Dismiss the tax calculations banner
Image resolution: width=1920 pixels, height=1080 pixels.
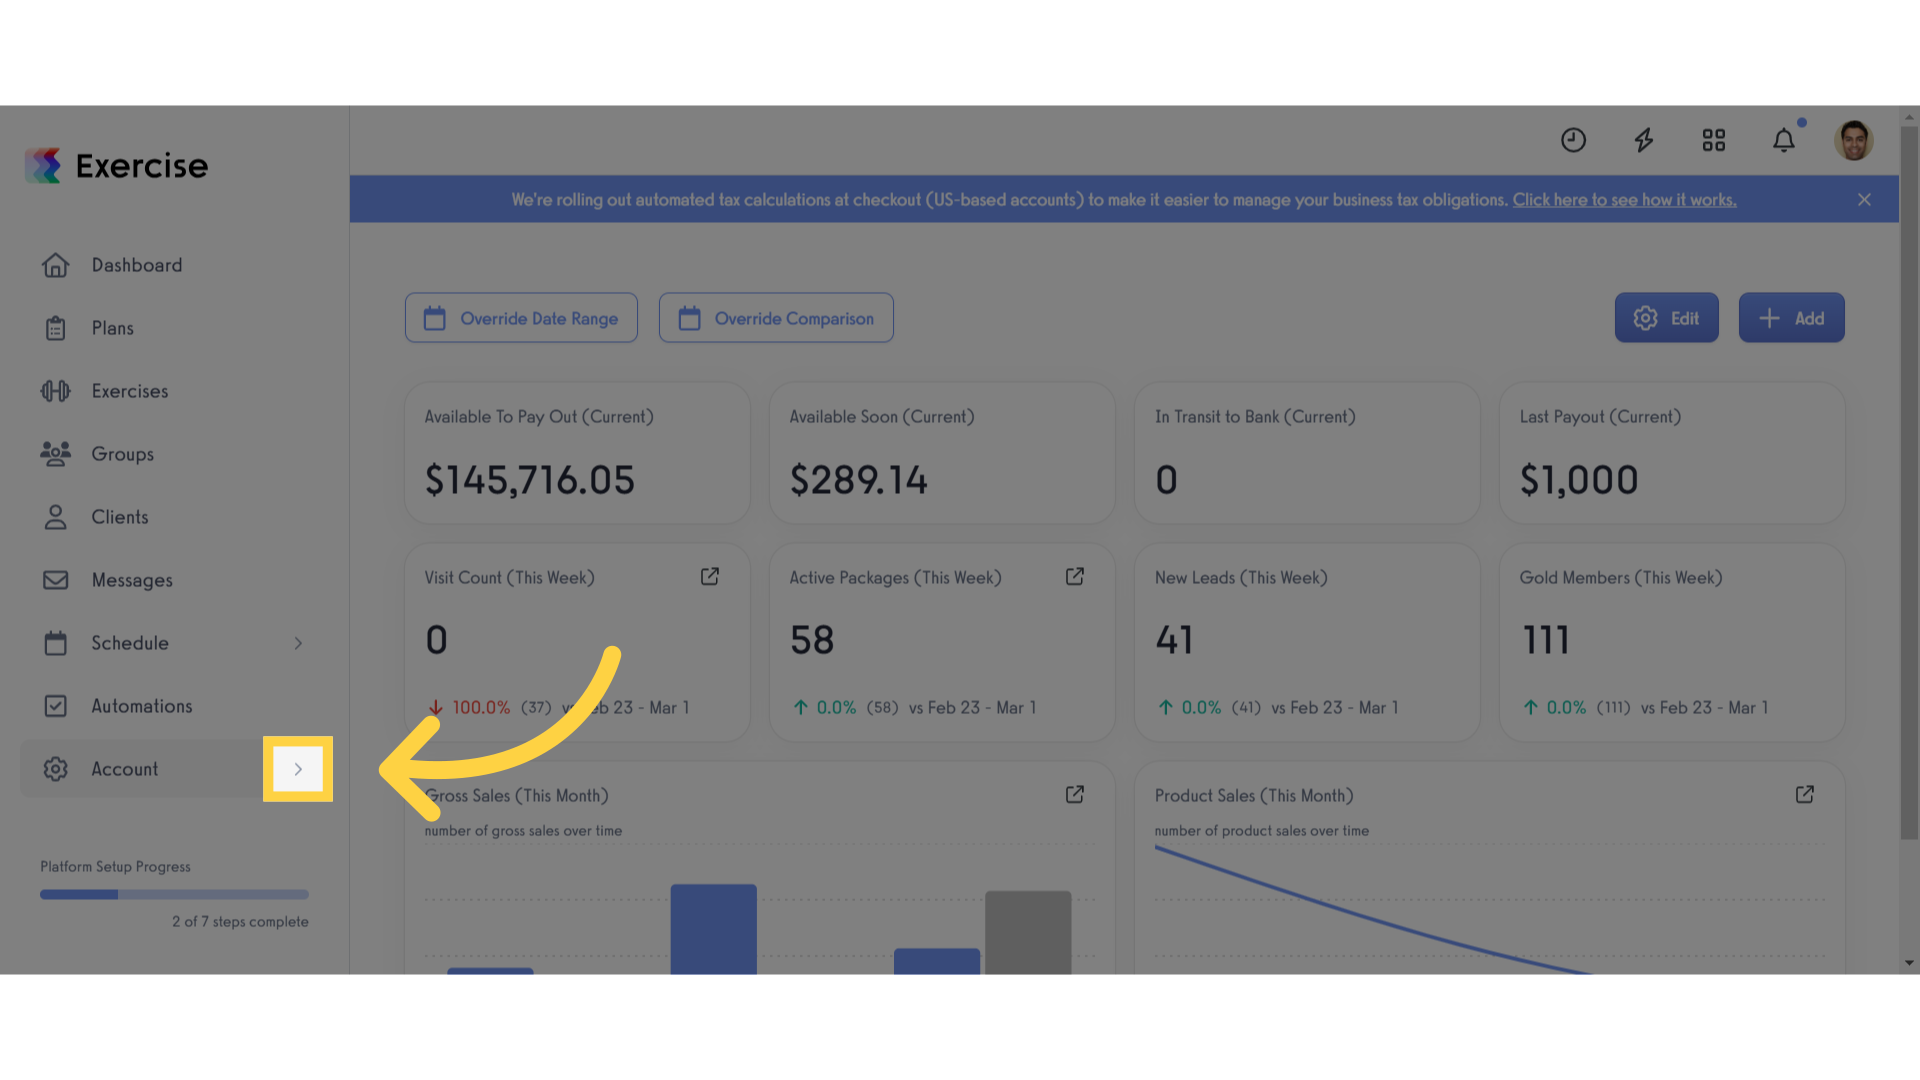click(1864, 200)
